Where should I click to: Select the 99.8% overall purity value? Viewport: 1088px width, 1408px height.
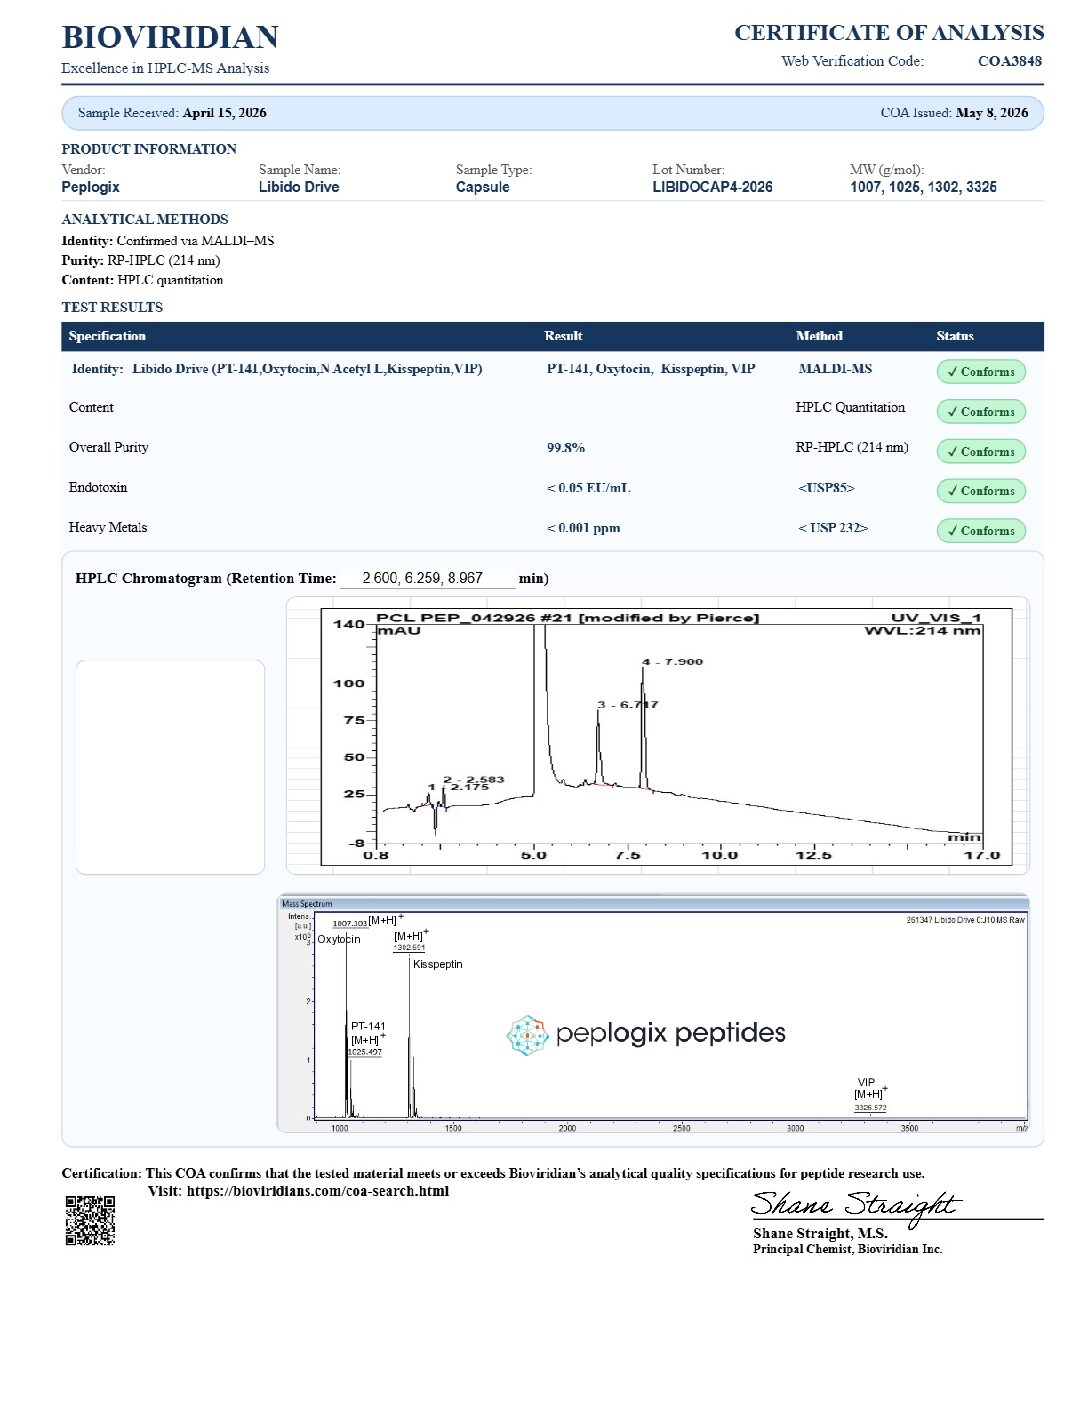566,448
